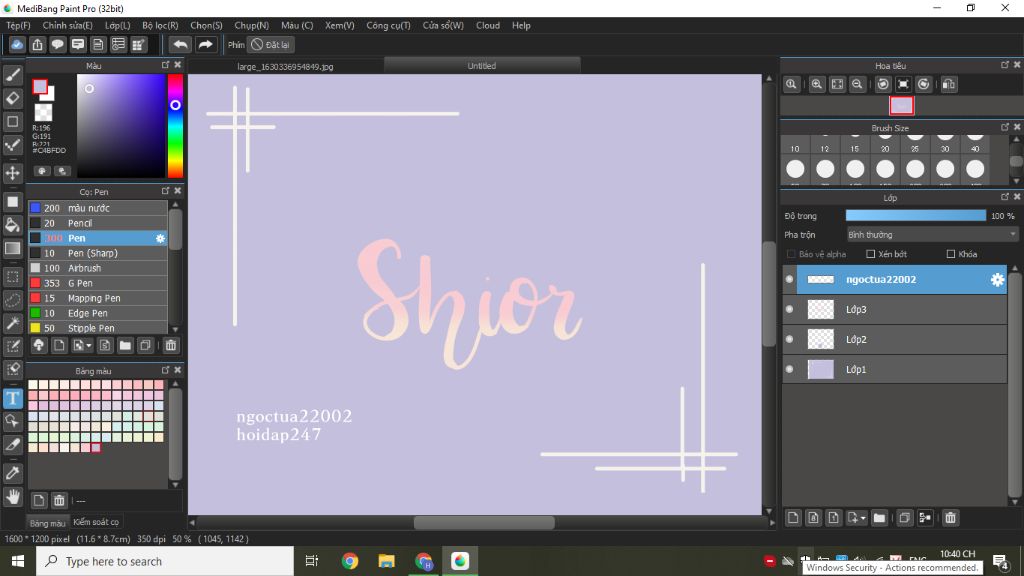
Task: Click the Undo arrow in toolbar
Action: (x=180, y=44)
